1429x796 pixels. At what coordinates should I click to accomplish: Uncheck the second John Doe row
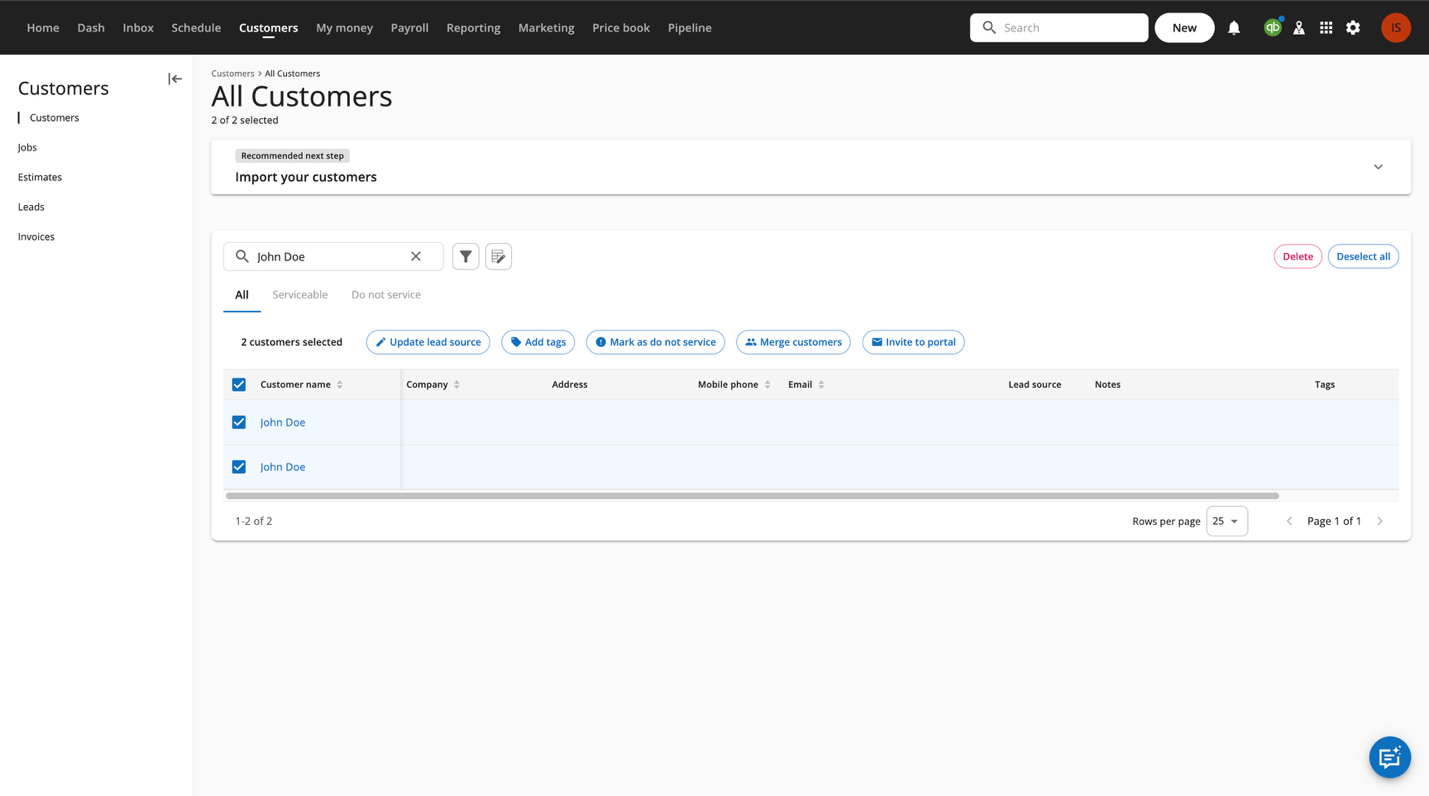239,467
